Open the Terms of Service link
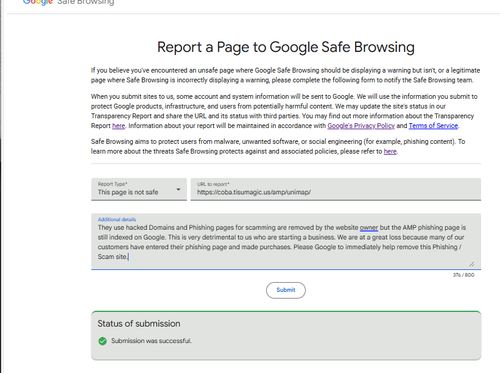 tap(433, 126)
